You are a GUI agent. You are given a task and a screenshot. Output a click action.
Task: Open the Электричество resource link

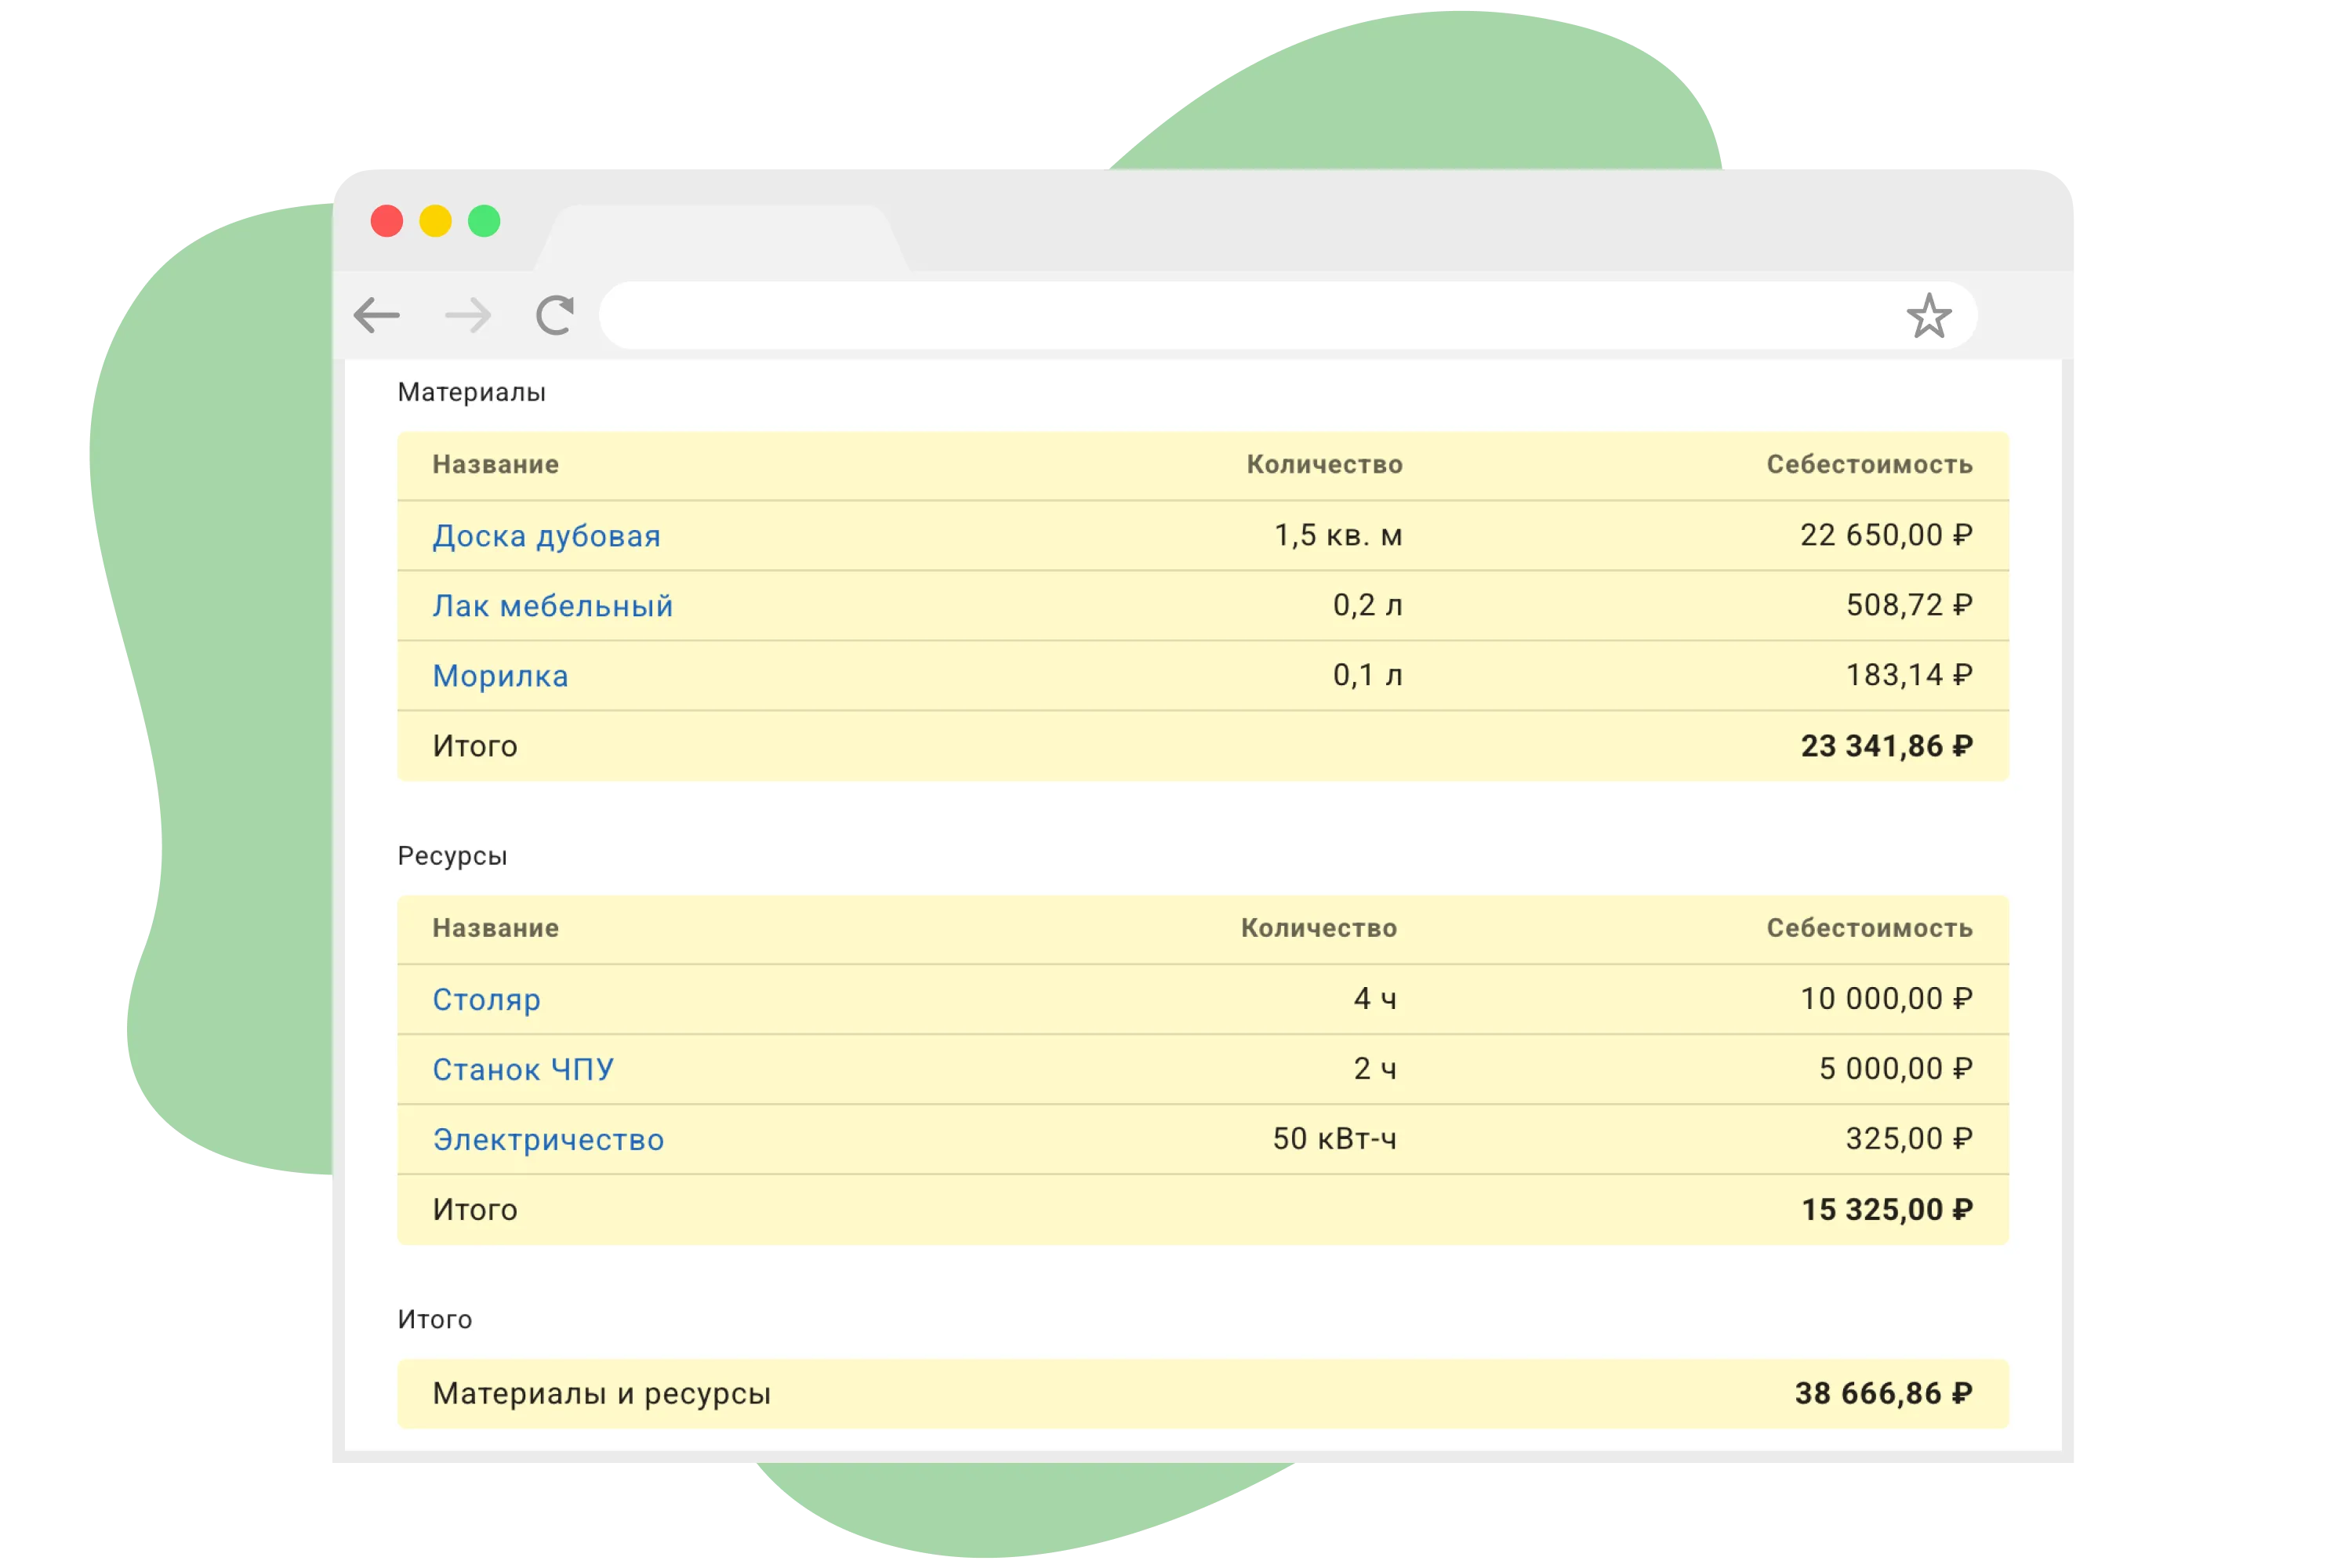point(548,1139)
